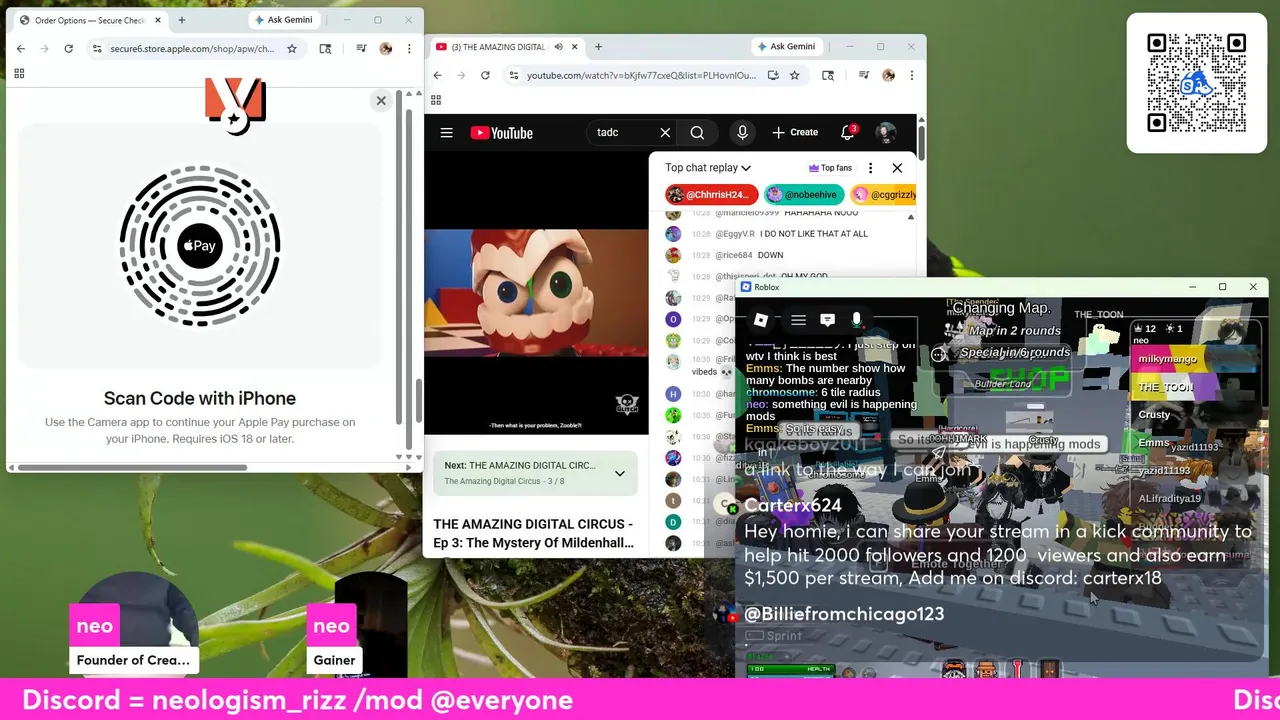Viewport: 1280px width, 720px height.
Task: Click the YouTube search magnifier button
Action: coord(697,132)
